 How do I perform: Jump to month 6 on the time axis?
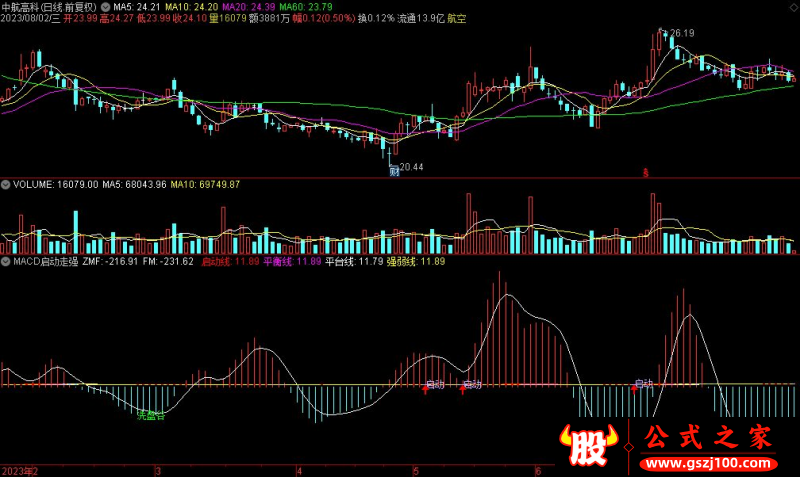point(538,471)
